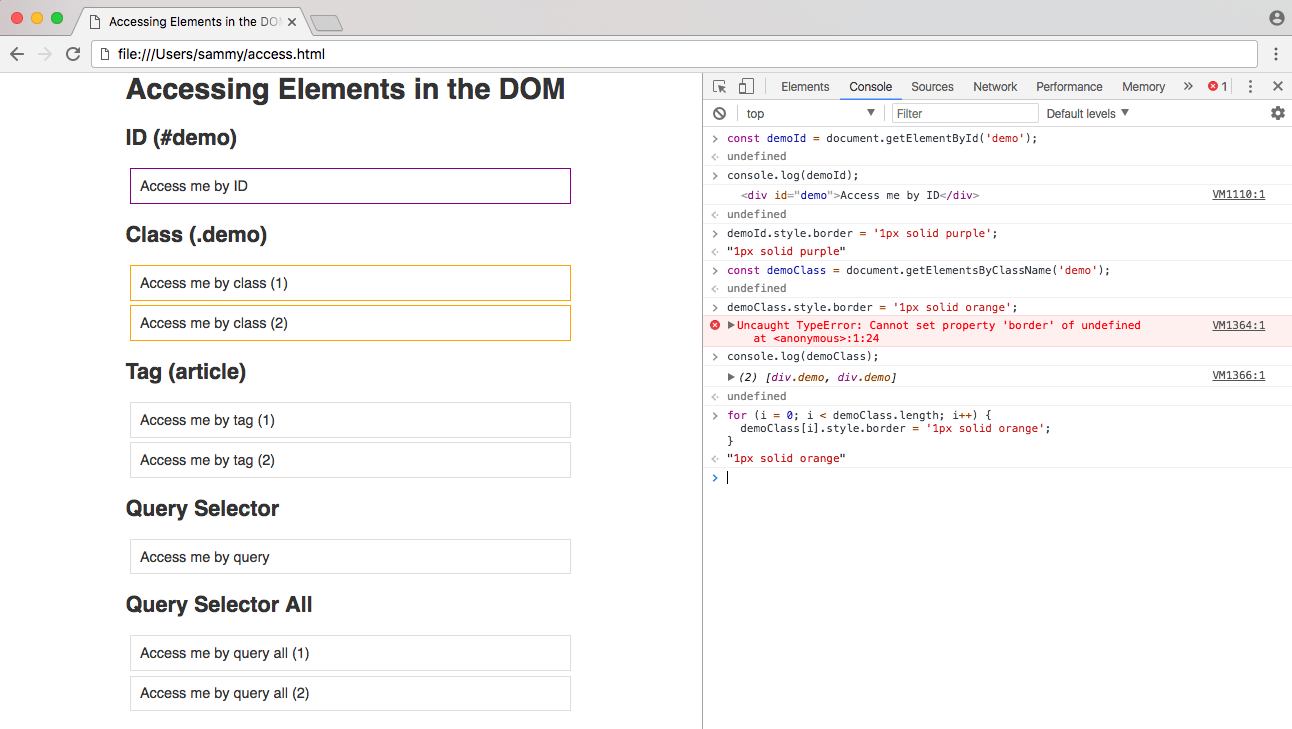Viewport: 1292px width, 729px height.
Task: Expand the logged demoClass array entry
Action: pyautogui.click(x=731, y=376)
